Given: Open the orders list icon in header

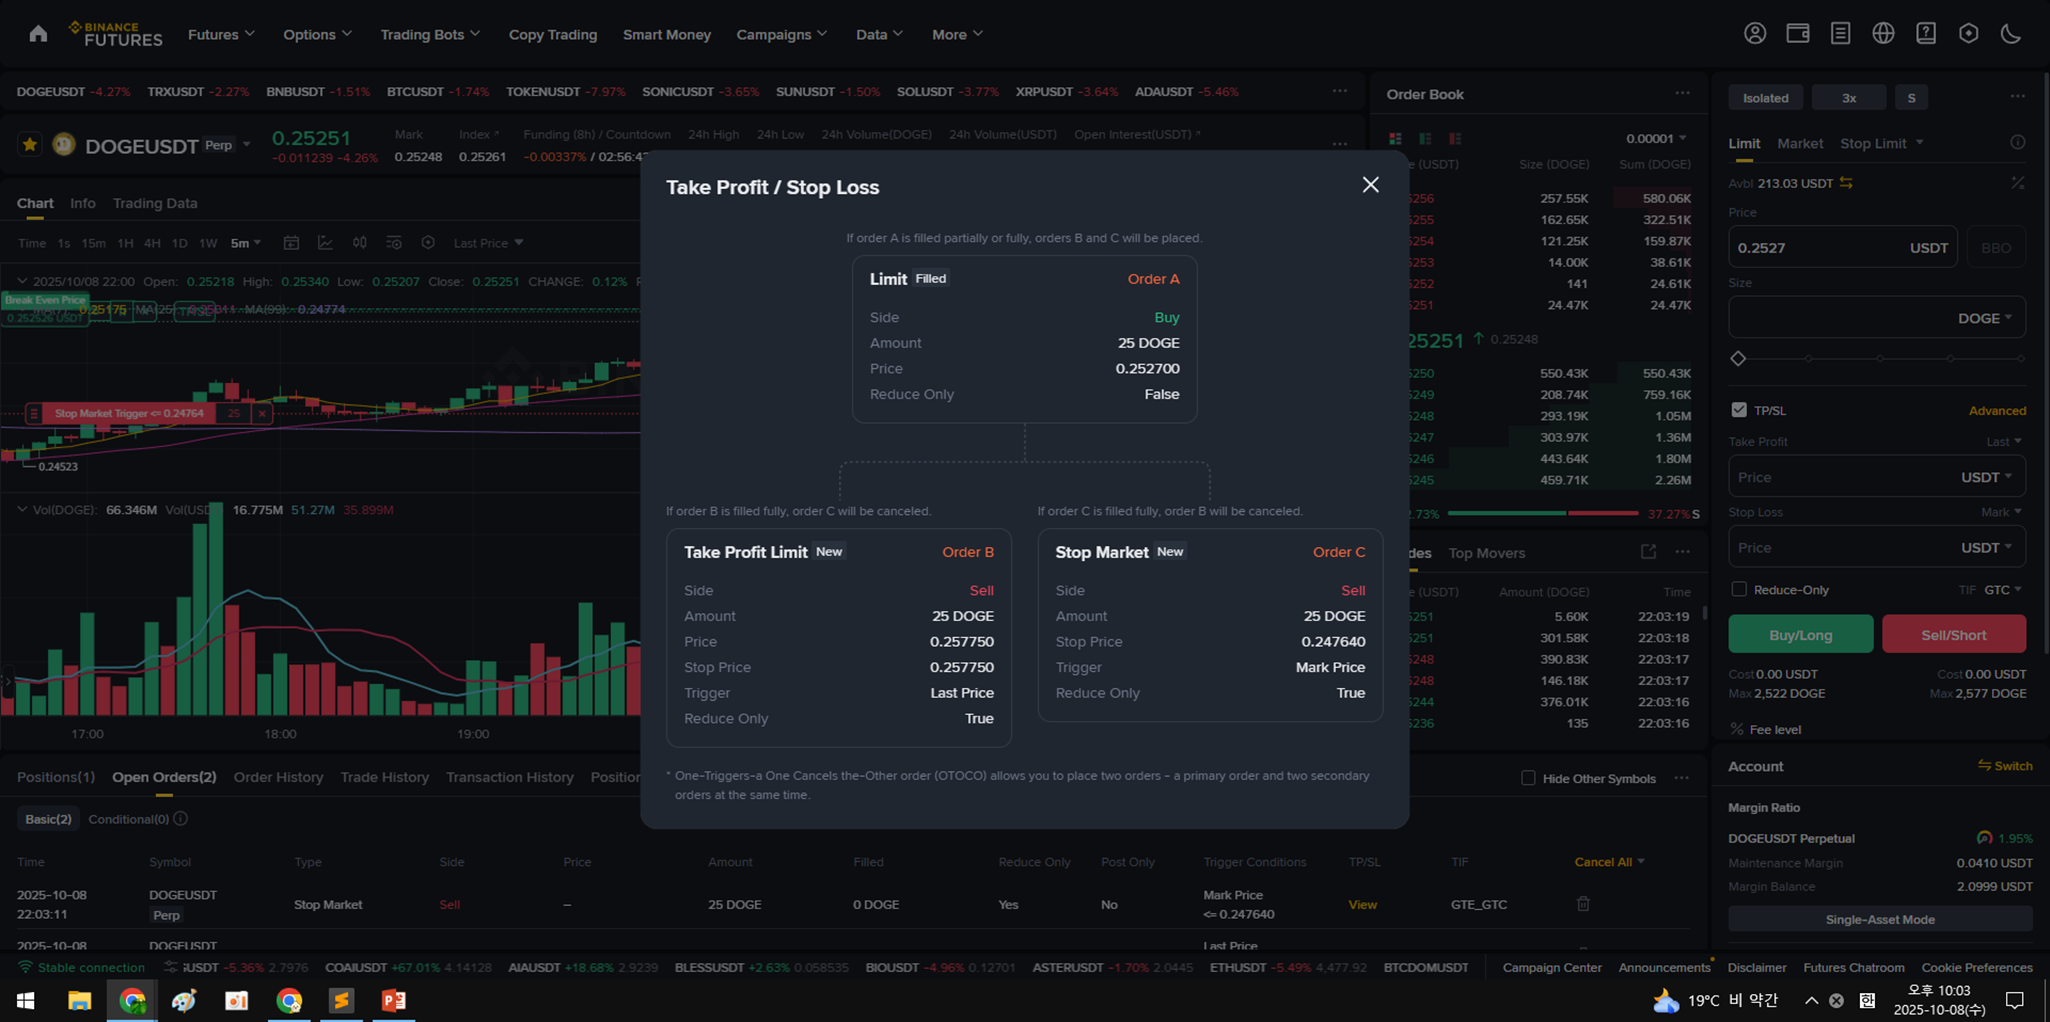Looking at the screenshot, I should point(1840,34).
